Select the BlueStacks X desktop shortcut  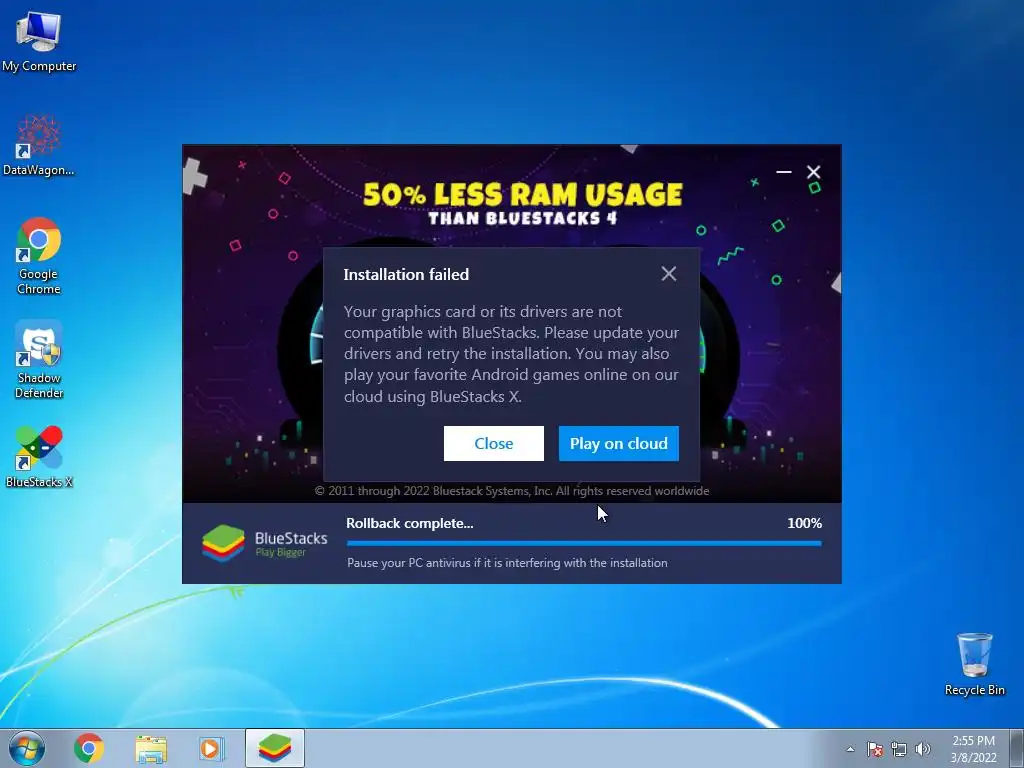[x=39, y=457]
